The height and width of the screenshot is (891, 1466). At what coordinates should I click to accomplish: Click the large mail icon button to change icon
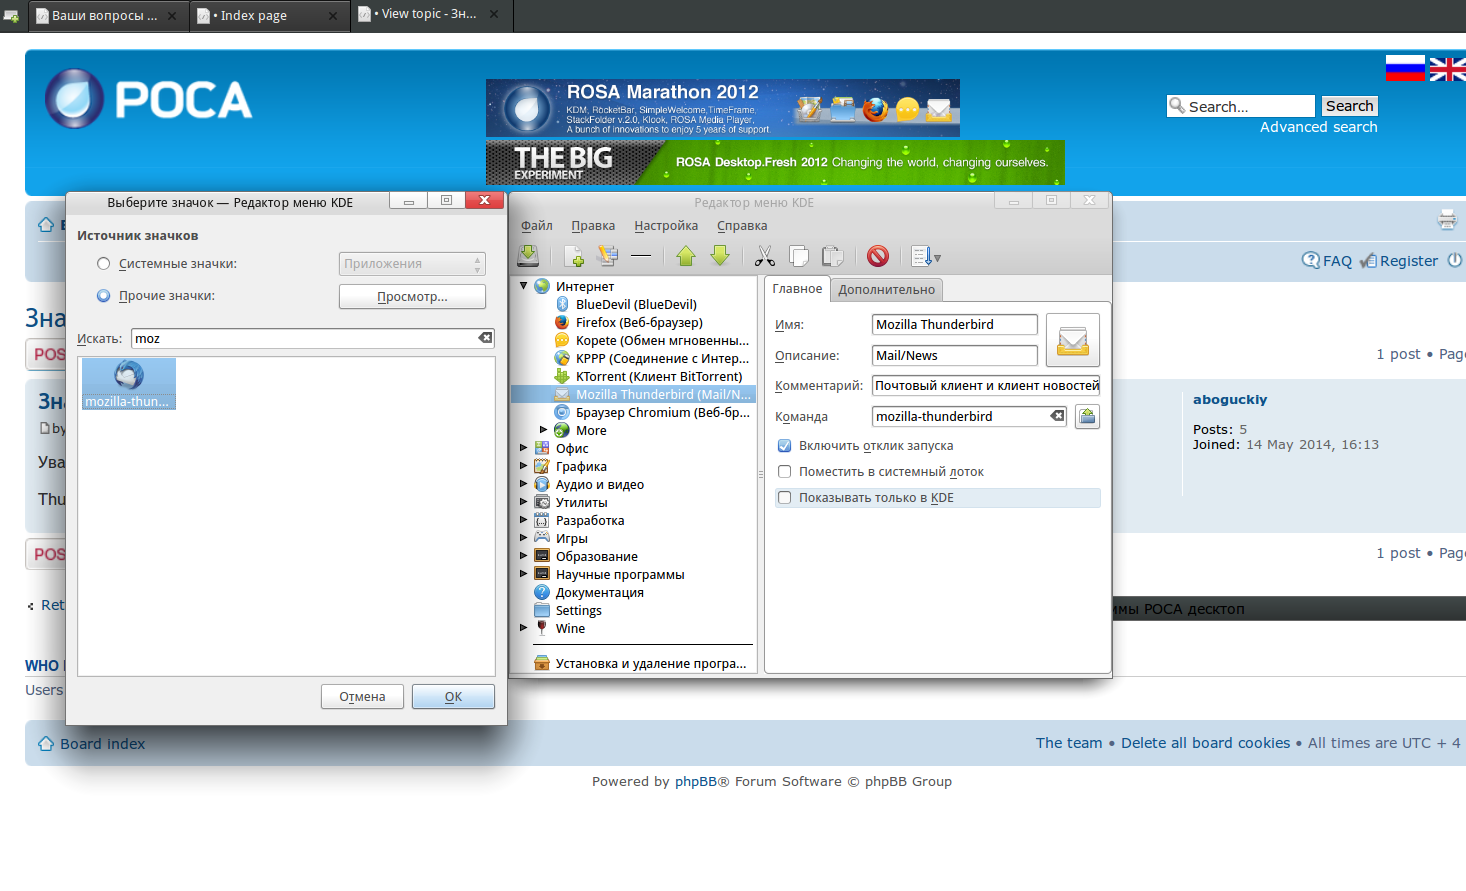pyautogui.click(x=1073, y=340)
